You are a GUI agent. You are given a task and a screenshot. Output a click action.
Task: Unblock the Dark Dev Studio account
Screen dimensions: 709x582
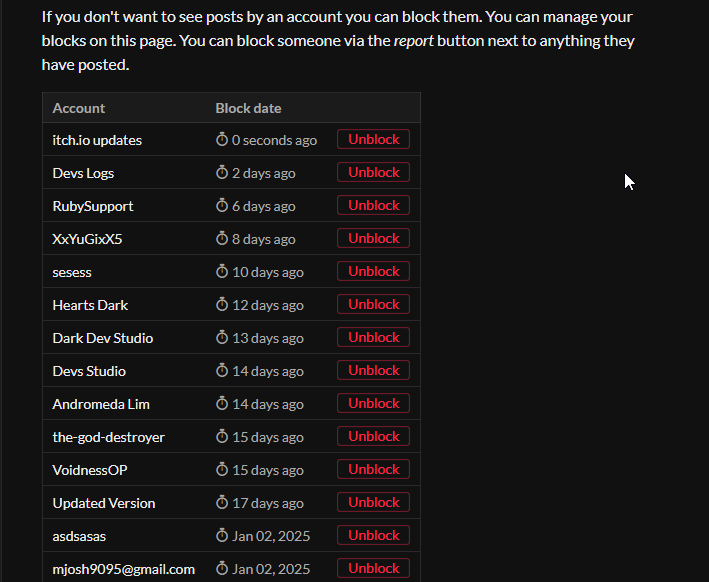click(373, 338)
